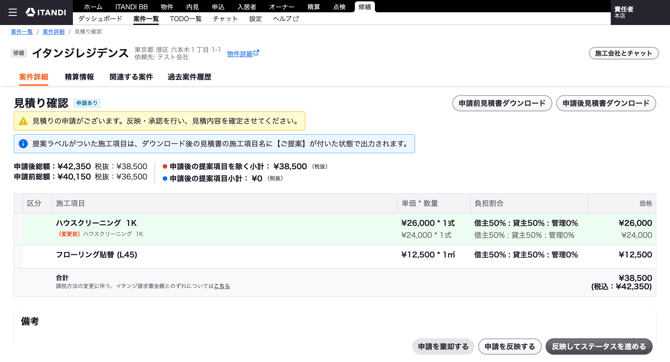Open the 精算 top menu
Image resolution: width=670 pixels, height=362 pixels.
click(314, 7)
